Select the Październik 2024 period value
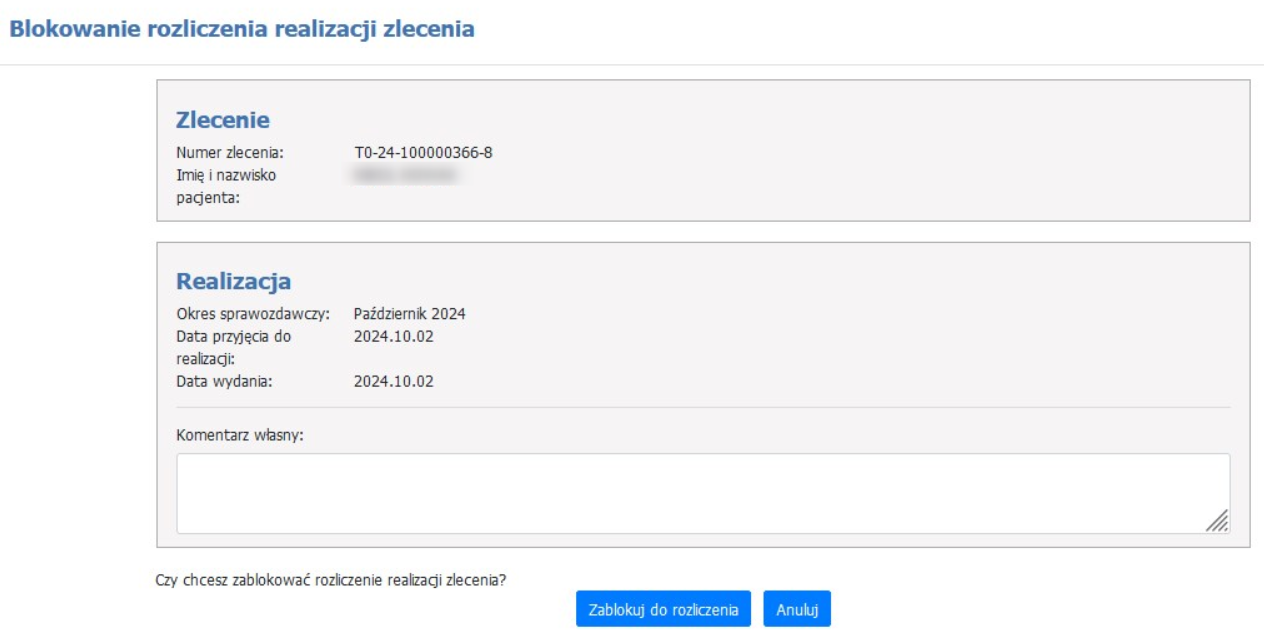The height and width of the screenshot is (635, 1264). point(409,314)
